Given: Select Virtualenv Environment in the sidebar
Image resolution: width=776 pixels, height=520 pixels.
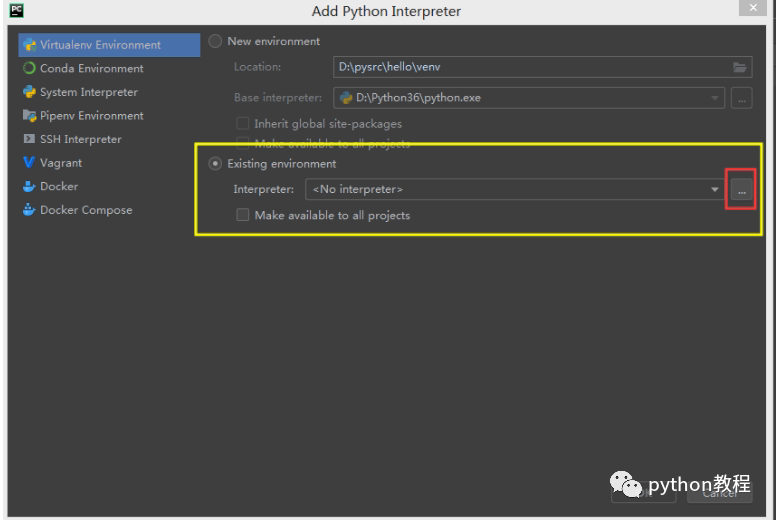Looking at the screenshot, I should point(109,45).
